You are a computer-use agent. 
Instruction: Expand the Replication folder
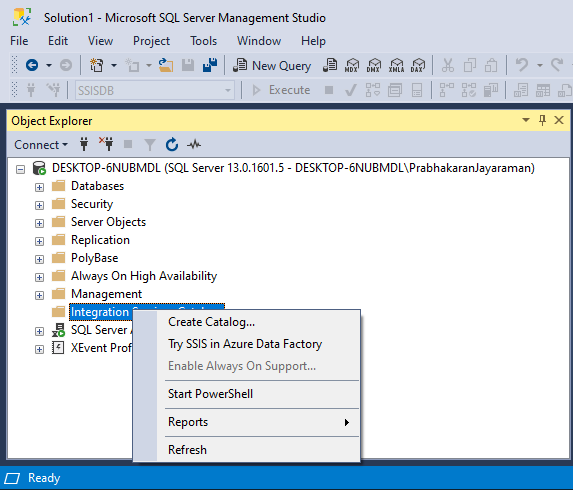click(39, 241)
